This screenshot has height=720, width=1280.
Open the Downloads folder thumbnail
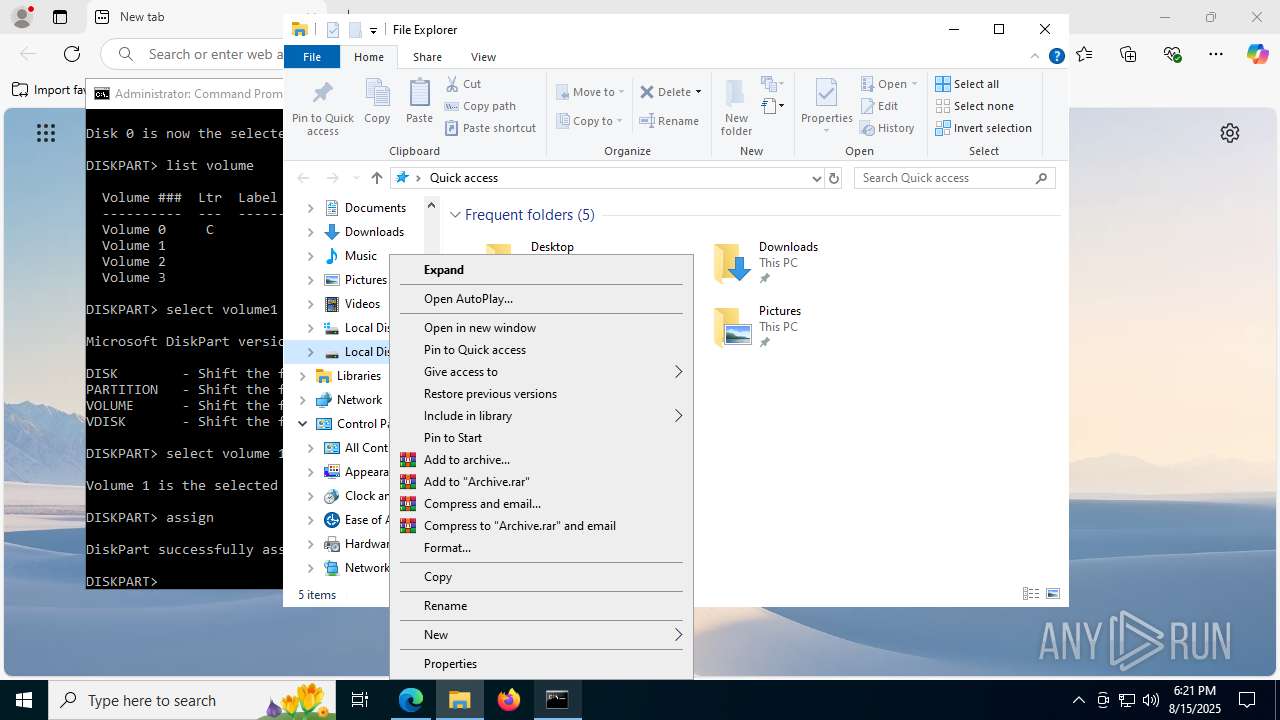click(x=732, y=264)
